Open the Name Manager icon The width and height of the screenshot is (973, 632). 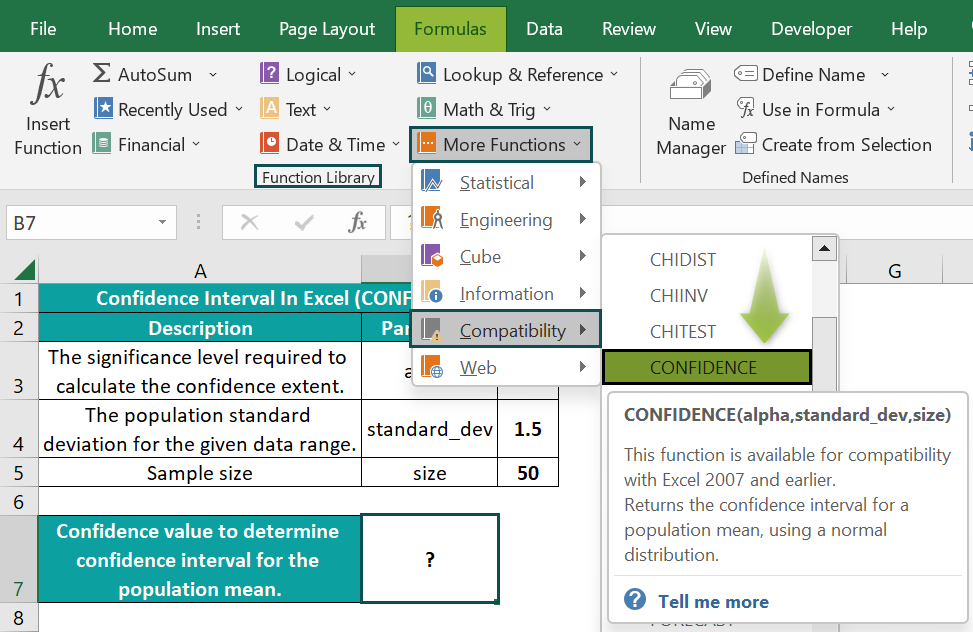click(691, 84)
